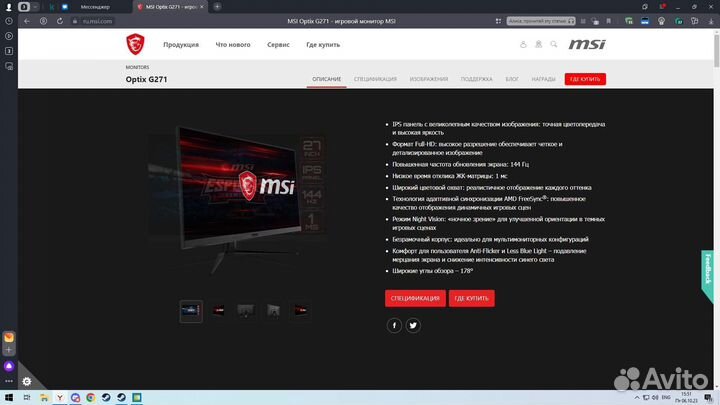Open Windows Start menu
Viewport: 720px width, 405px height.
[9, 398]
